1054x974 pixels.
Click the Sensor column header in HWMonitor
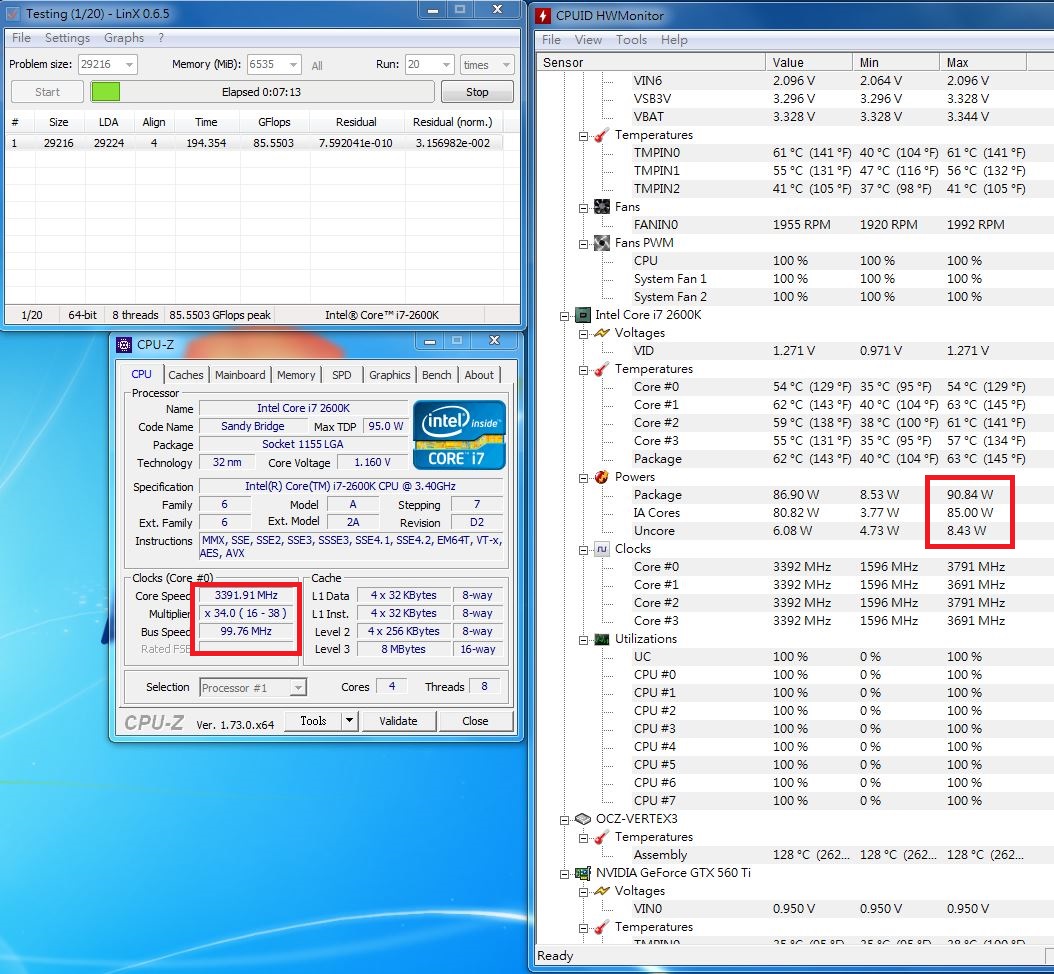pyautogui.click(x=651, y=63)
